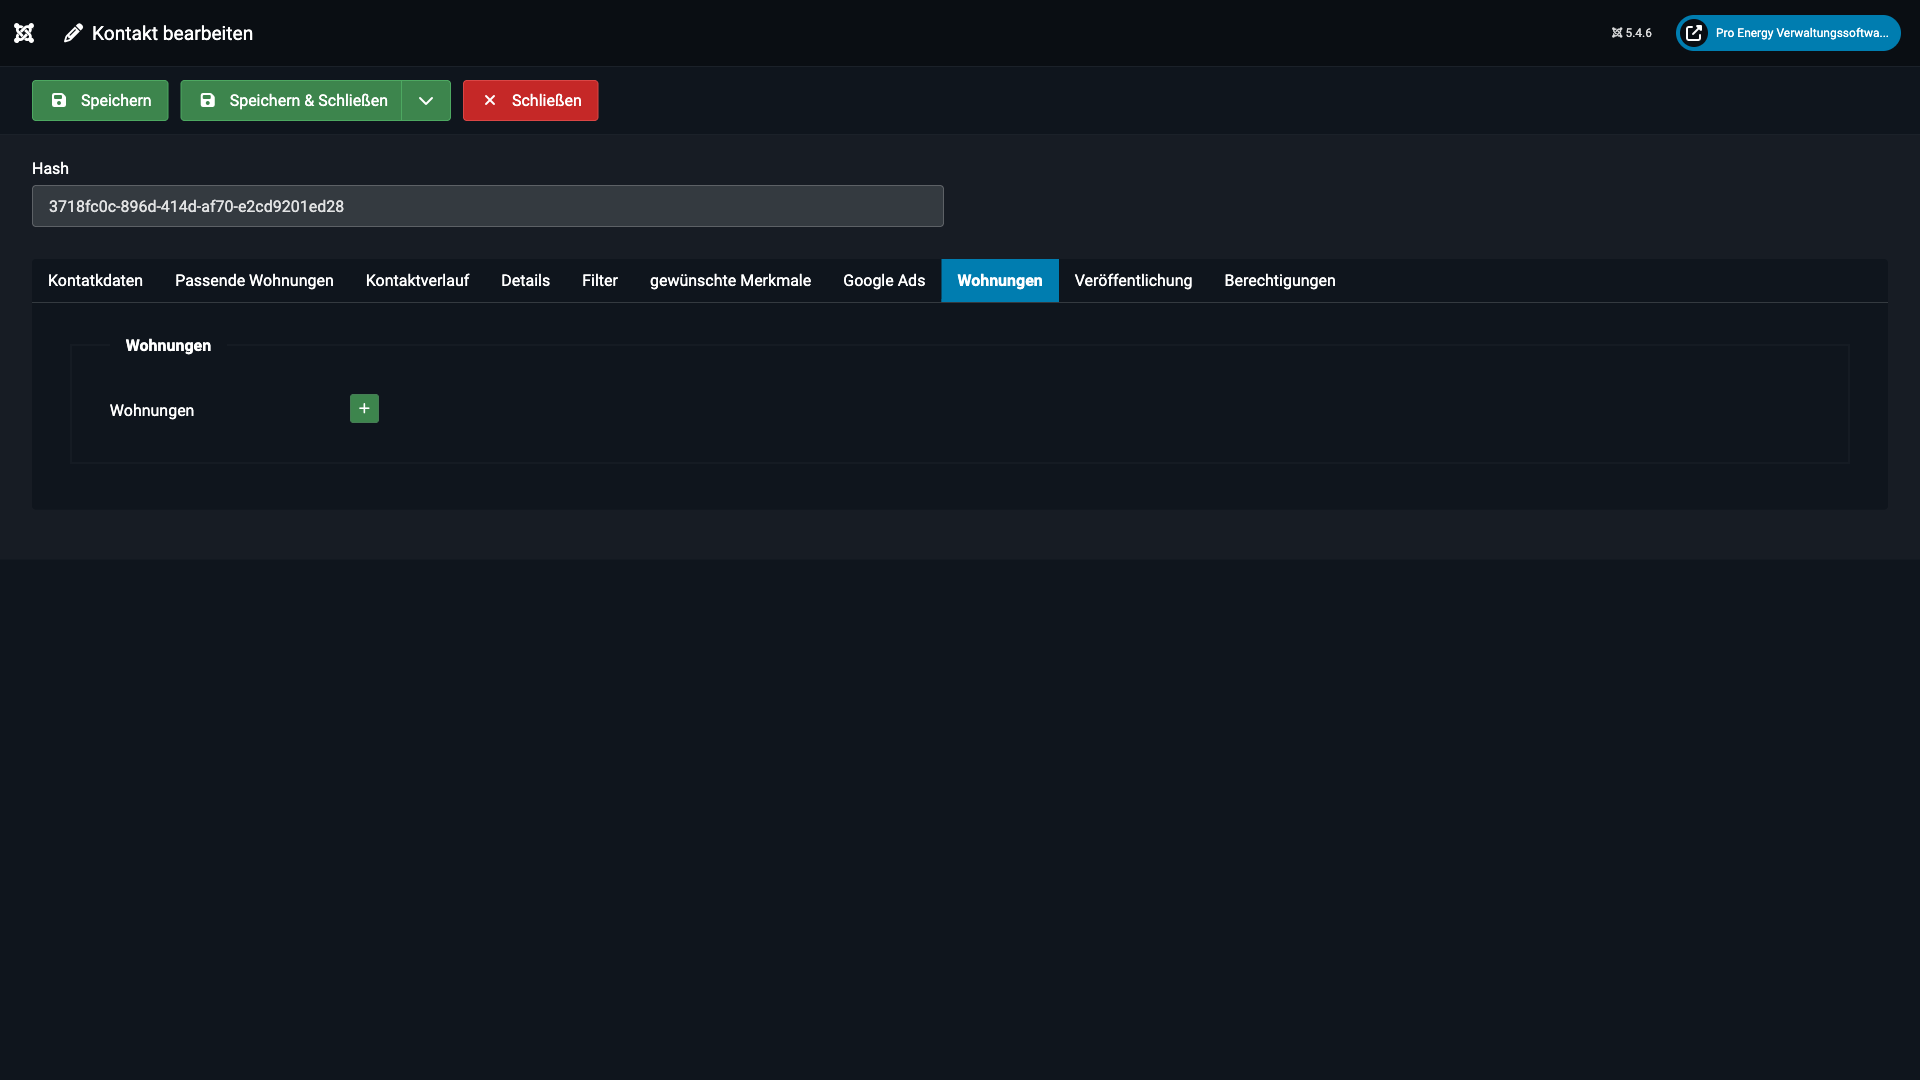Click the red Schließen button
The height and width of the screenshot is (1080, 1920).
coord(530,100)
